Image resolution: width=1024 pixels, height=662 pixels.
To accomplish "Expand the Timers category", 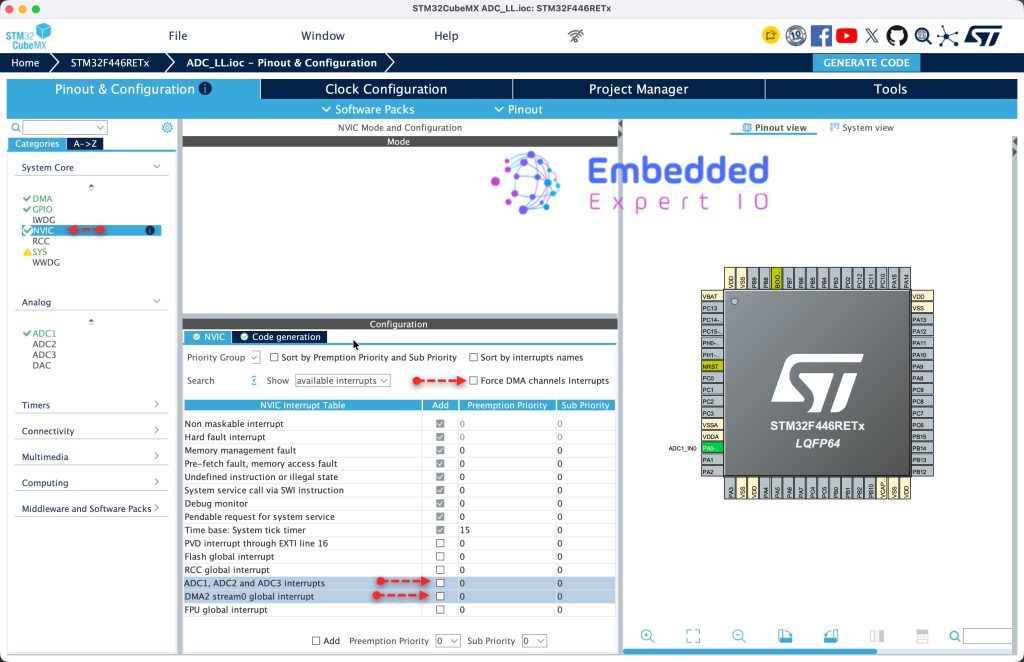I will pyautogui.click(x=91, y=405).
